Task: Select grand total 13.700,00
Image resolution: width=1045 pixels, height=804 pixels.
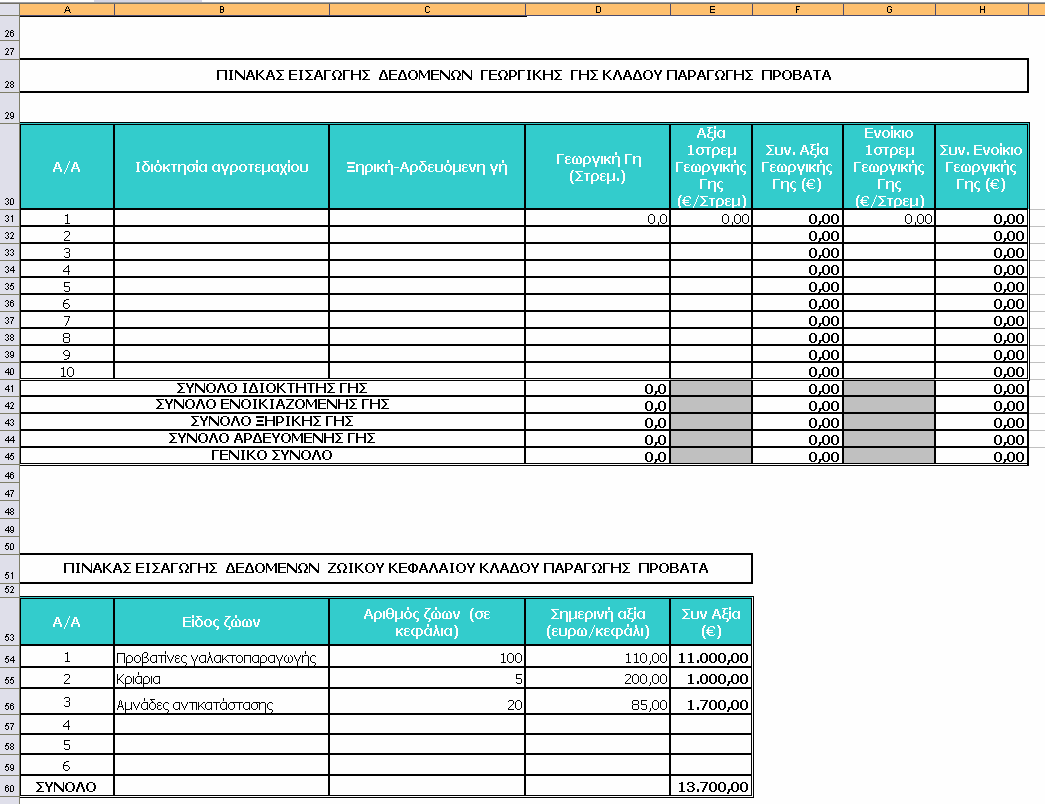Action: (711, 786)
